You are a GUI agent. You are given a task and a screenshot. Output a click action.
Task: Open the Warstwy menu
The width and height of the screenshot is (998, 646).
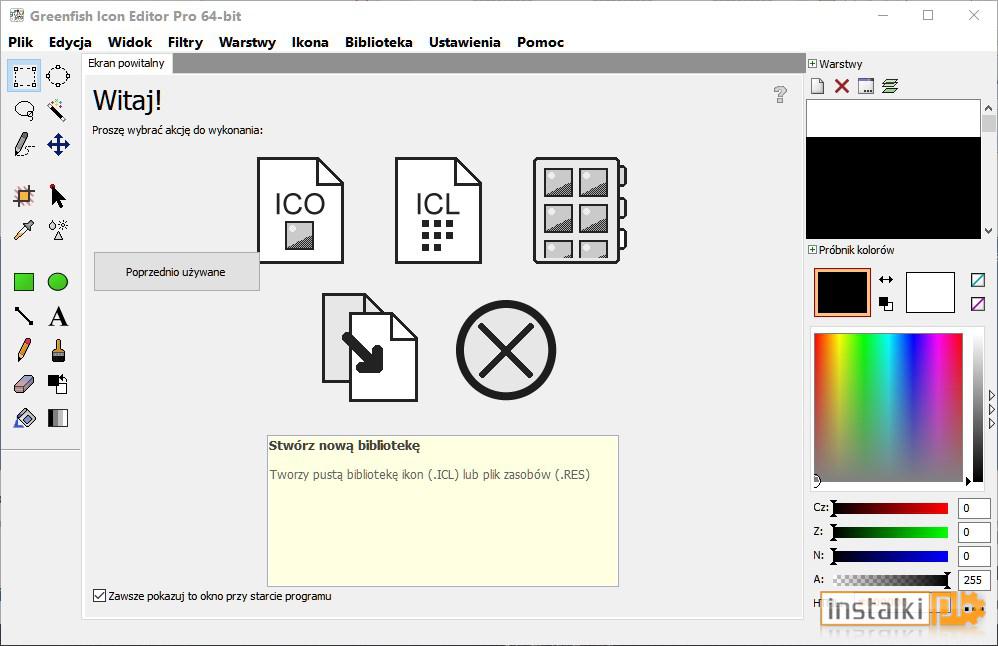(247, 42)
